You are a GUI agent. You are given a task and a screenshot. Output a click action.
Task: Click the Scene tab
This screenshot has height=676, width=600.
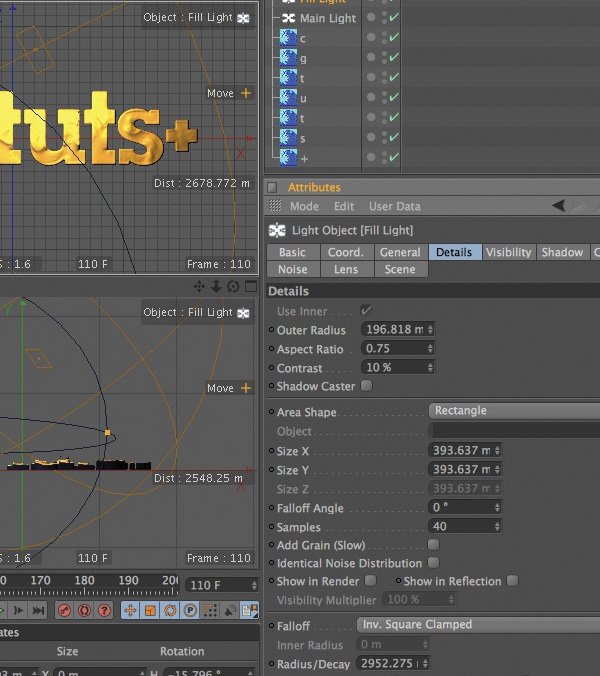(x=400, y=269)
